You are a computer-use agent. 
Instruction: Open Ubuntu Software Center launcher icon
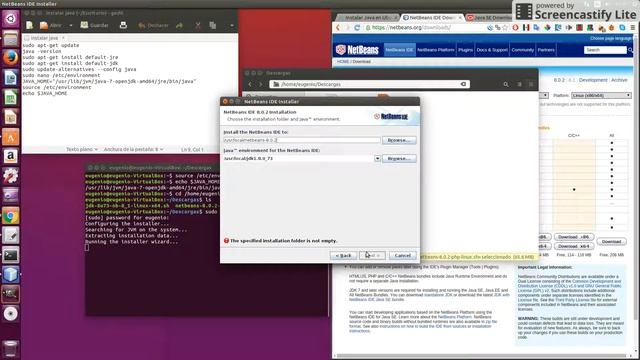pos(11,137)
